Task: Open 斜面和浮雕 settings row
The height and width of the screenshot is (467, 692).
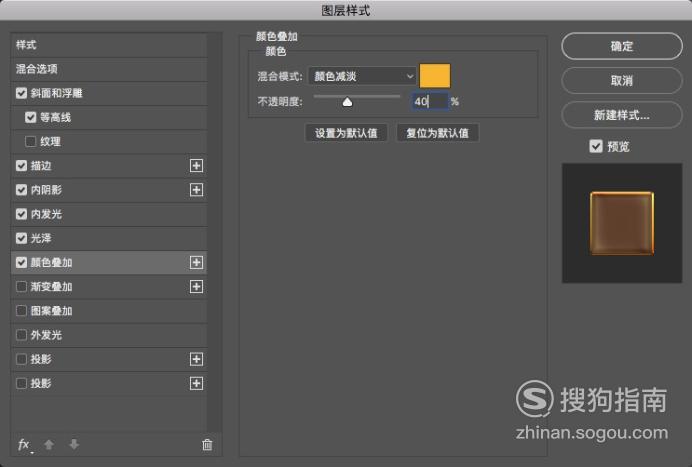Action: click(x=109, y=93)
